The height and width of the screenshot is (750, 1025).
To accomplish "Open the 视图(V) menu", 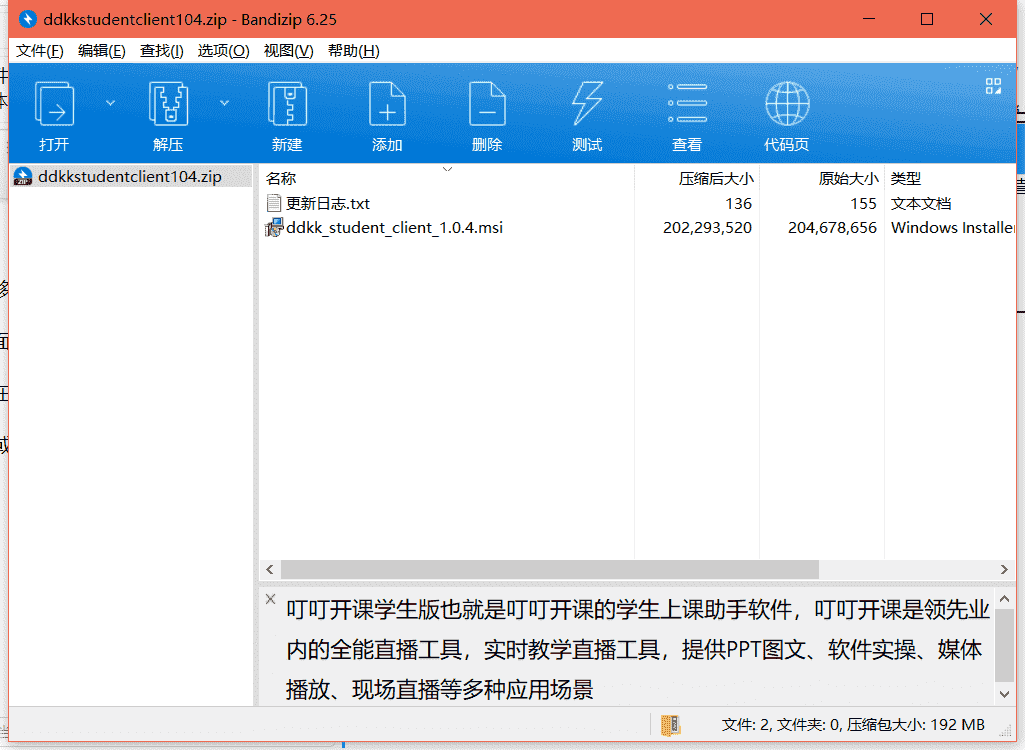I will 288,51.
